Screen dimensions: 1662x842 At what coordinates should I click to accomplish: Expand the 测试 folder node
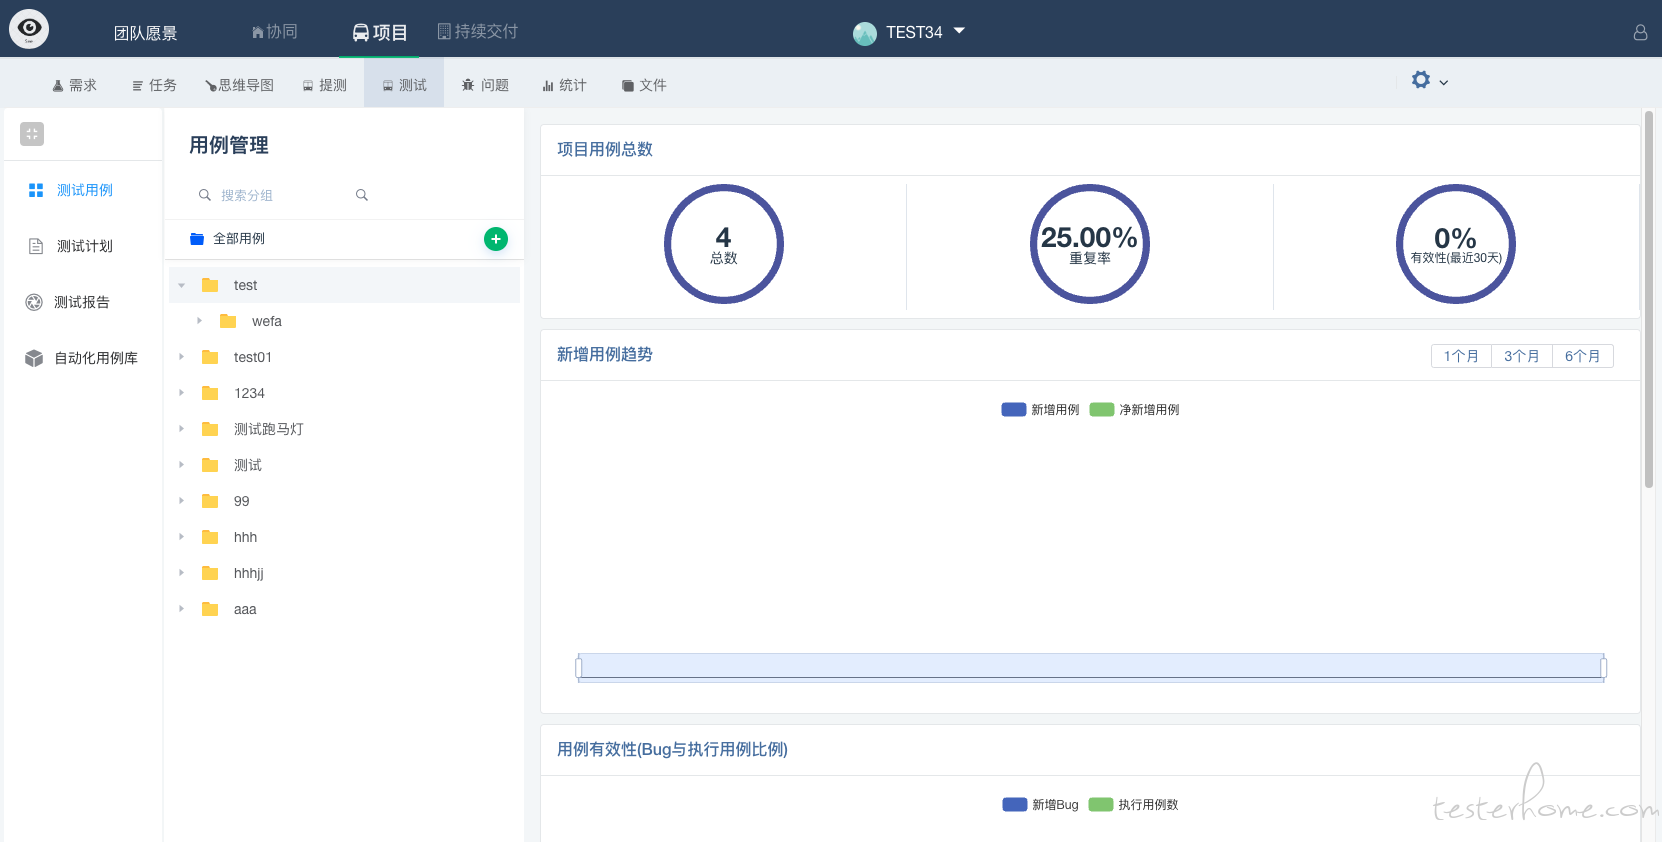(182, 465)
